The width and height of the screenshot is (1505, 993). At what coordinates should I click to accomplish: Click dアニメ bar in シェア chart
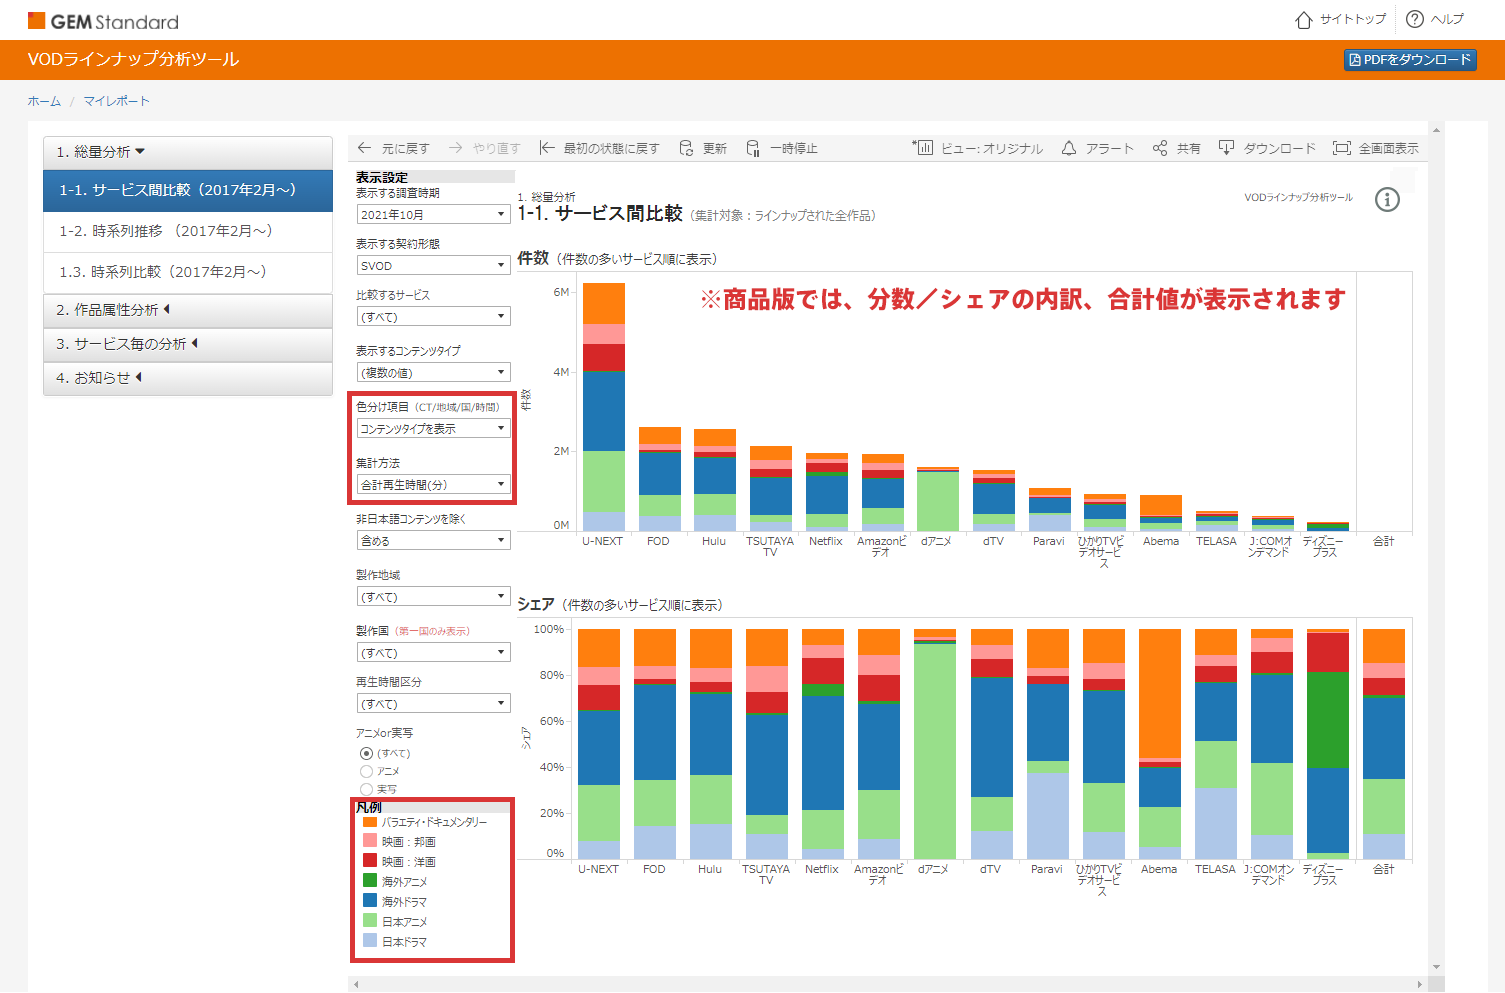pos(935,744)
